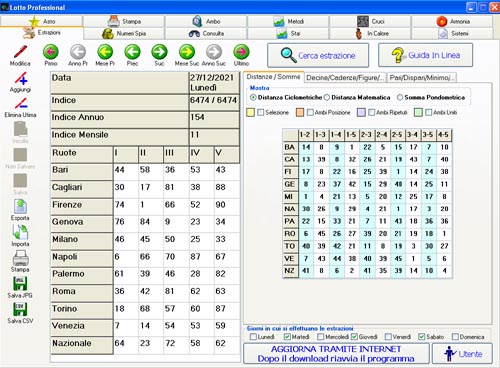Viewport: 500px width, 368px height.
Task: Save as image with Salva JPG icon
Action: click(x=20, y=284)
